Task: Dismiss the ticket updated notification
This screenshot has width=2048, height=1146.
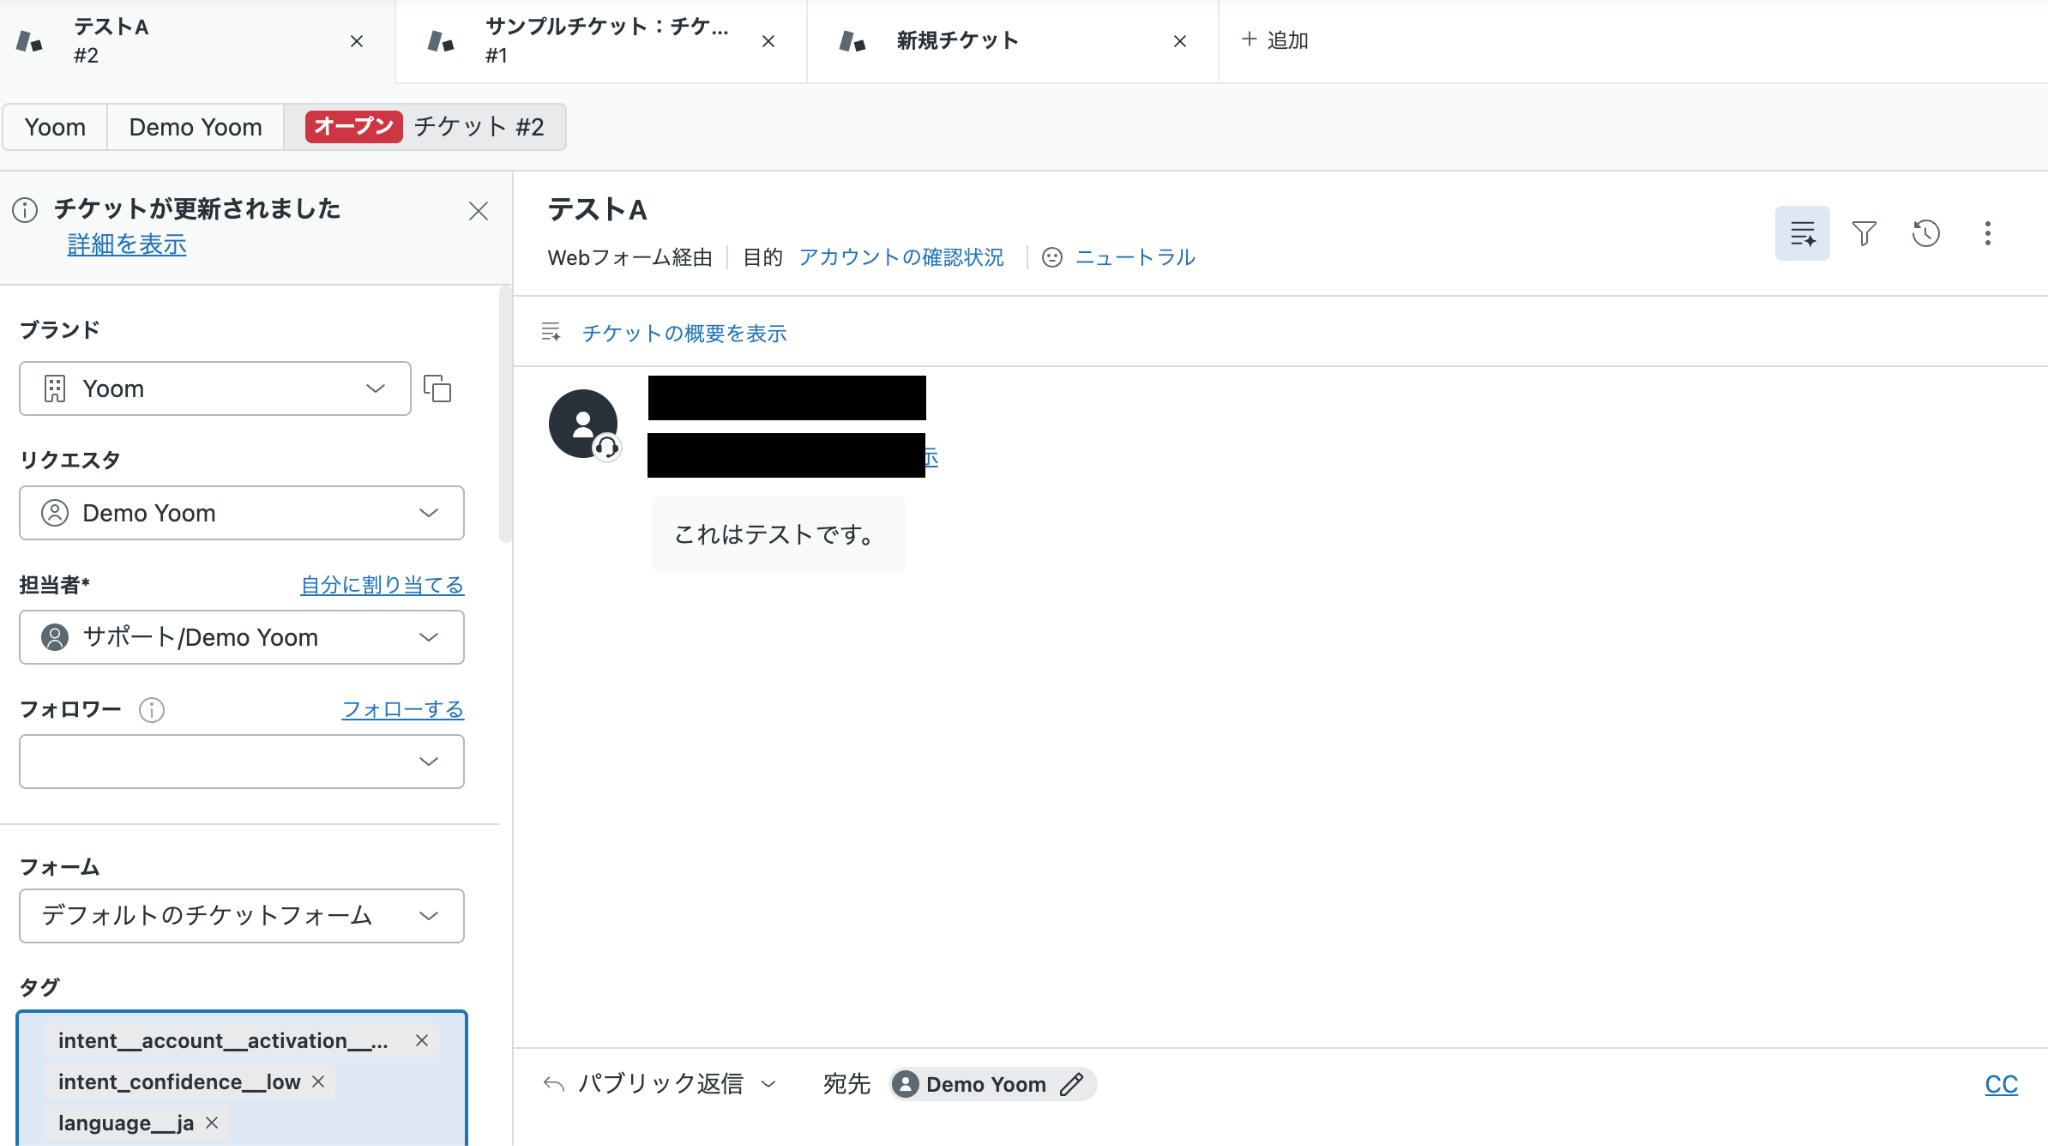Action: pos(478,211)
